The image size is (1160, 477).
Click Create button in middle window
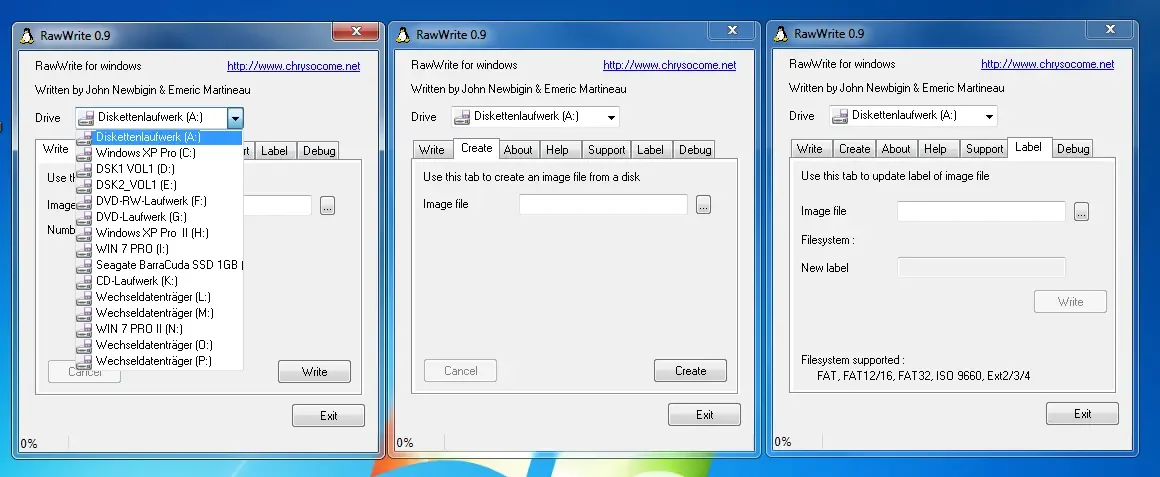(x=690, y=371)
